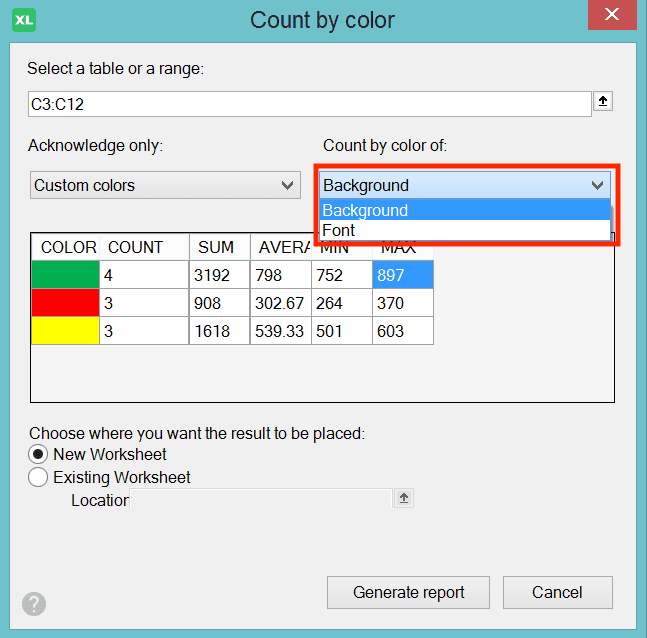Click the range input field containing C3:C12

(x=309, y=104)
